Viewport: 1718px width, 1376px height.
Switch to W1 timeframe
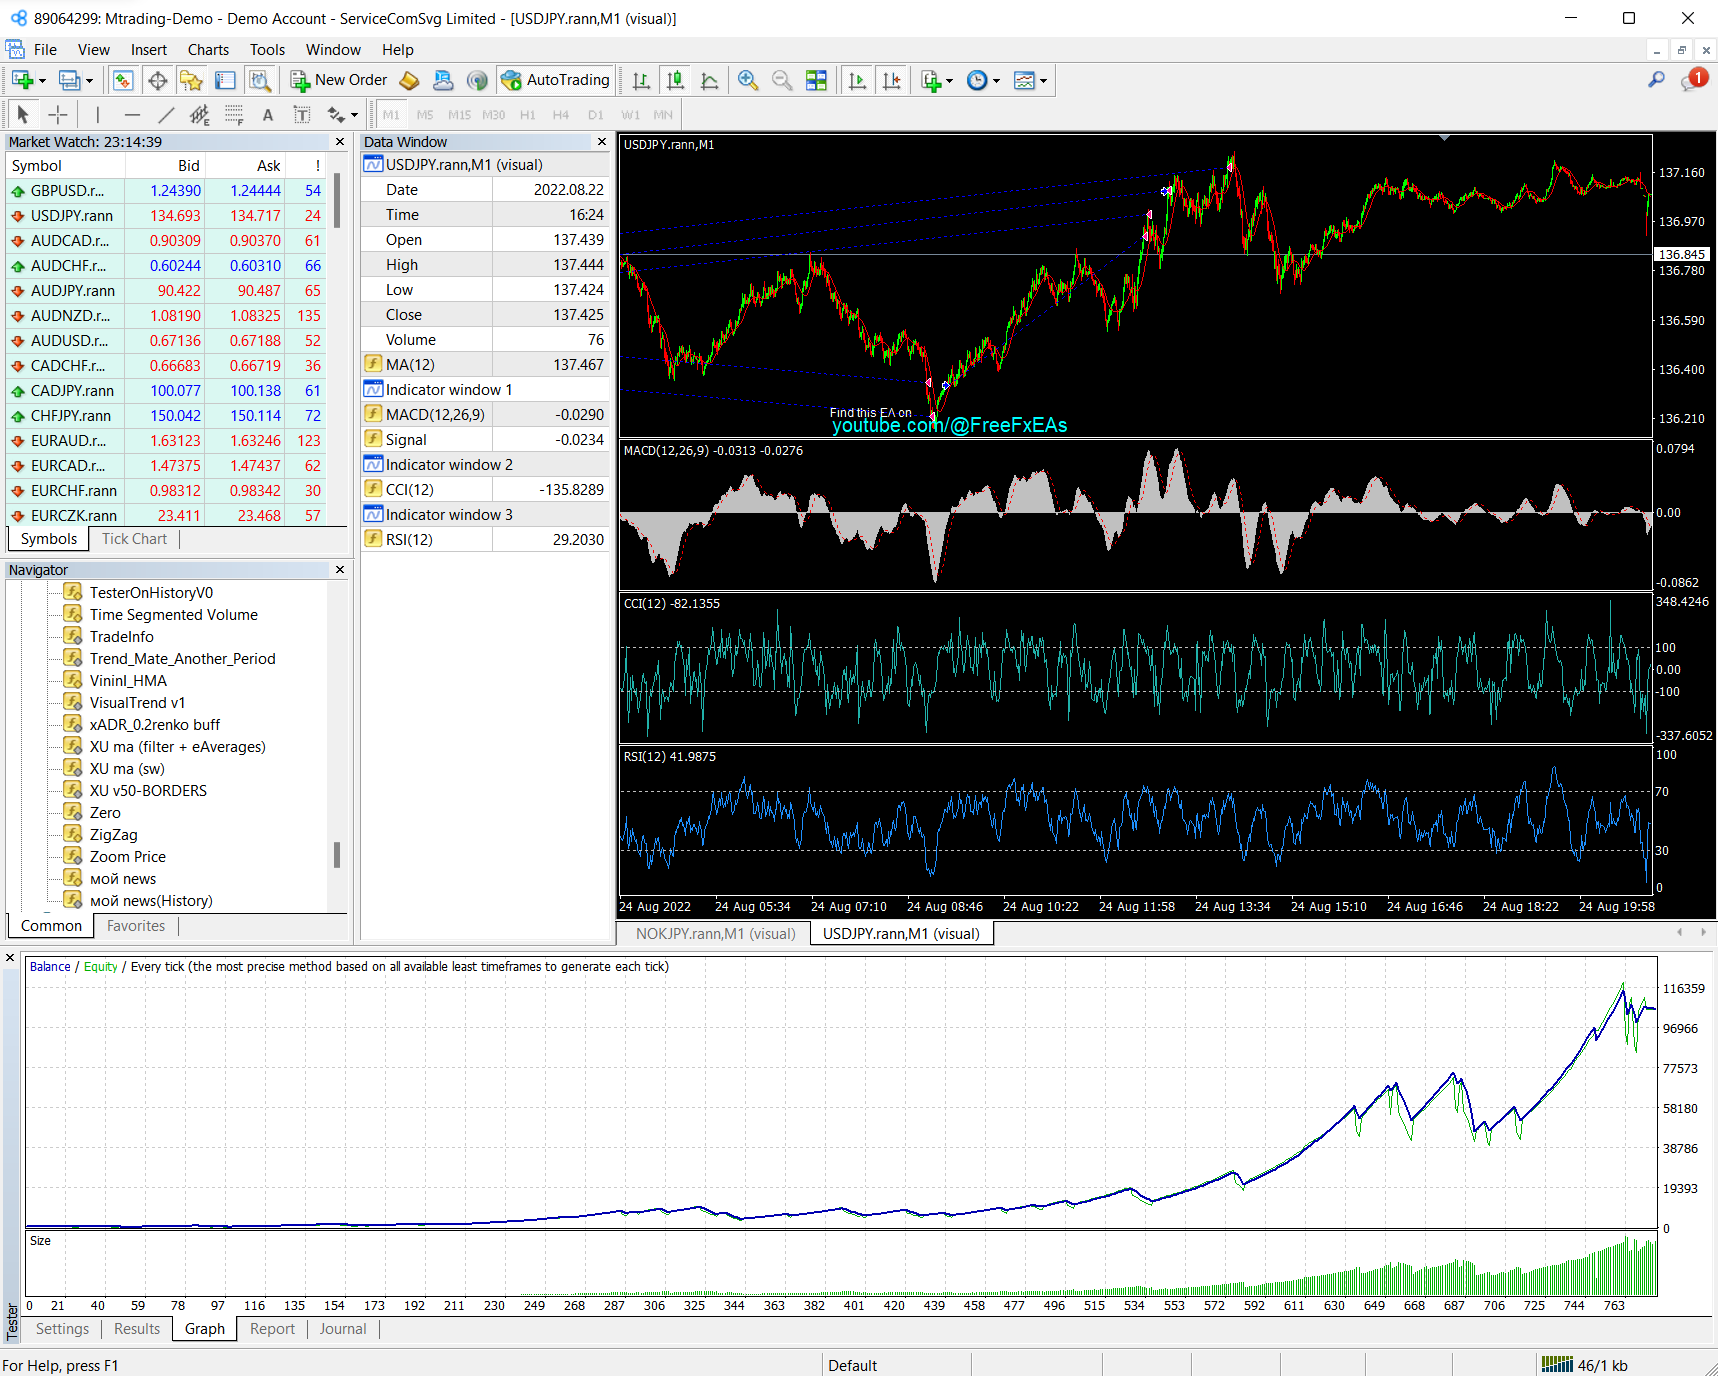pos(630,115)
